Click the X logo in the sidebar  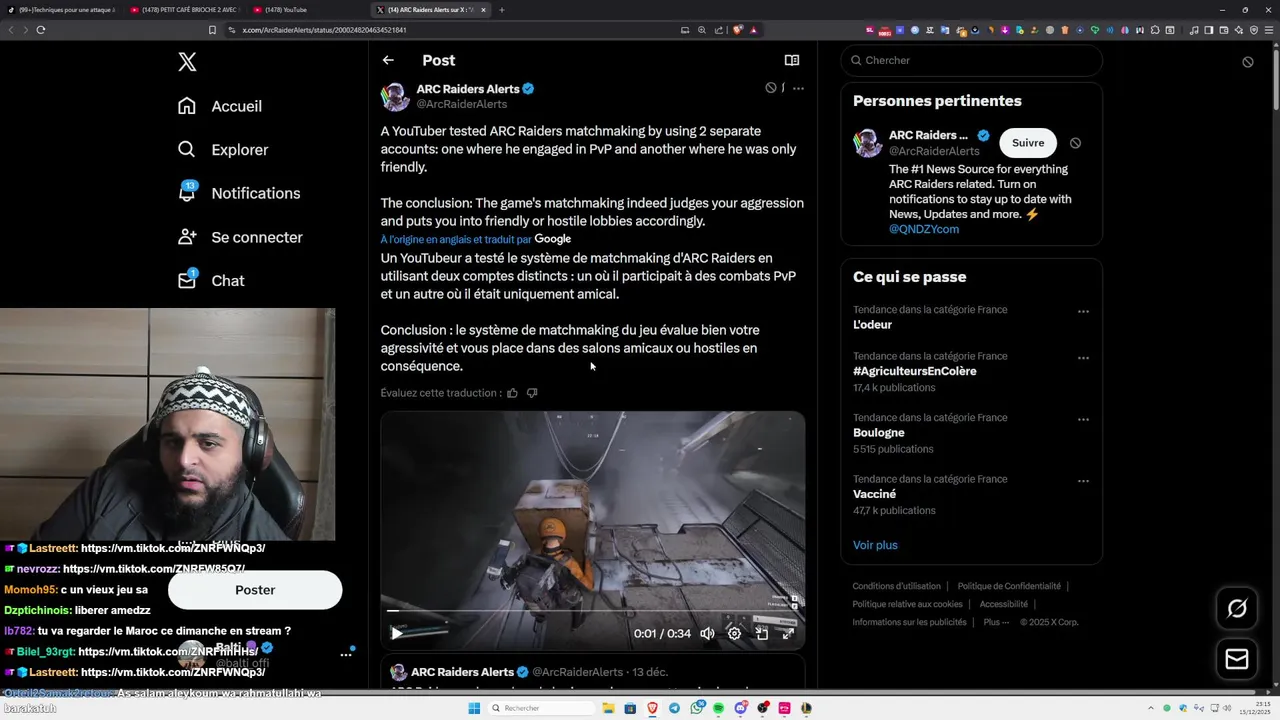click(x=187, y=62)
